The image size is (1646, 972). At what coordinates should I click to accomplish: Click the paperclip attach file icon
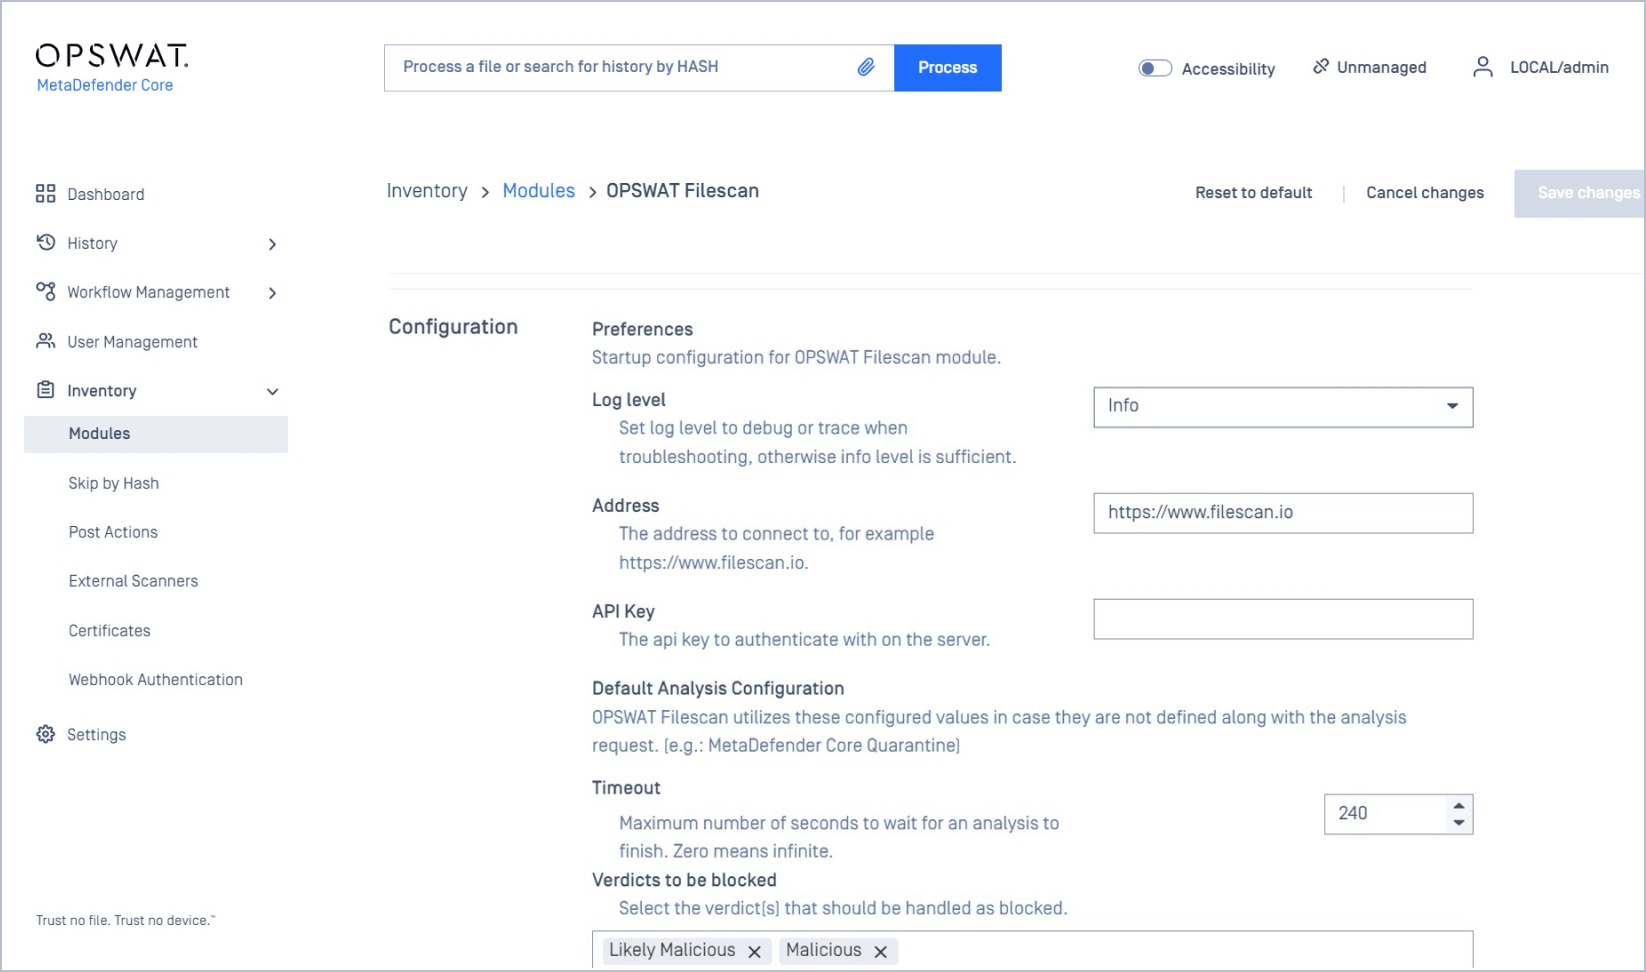click(x=866, y=67)
